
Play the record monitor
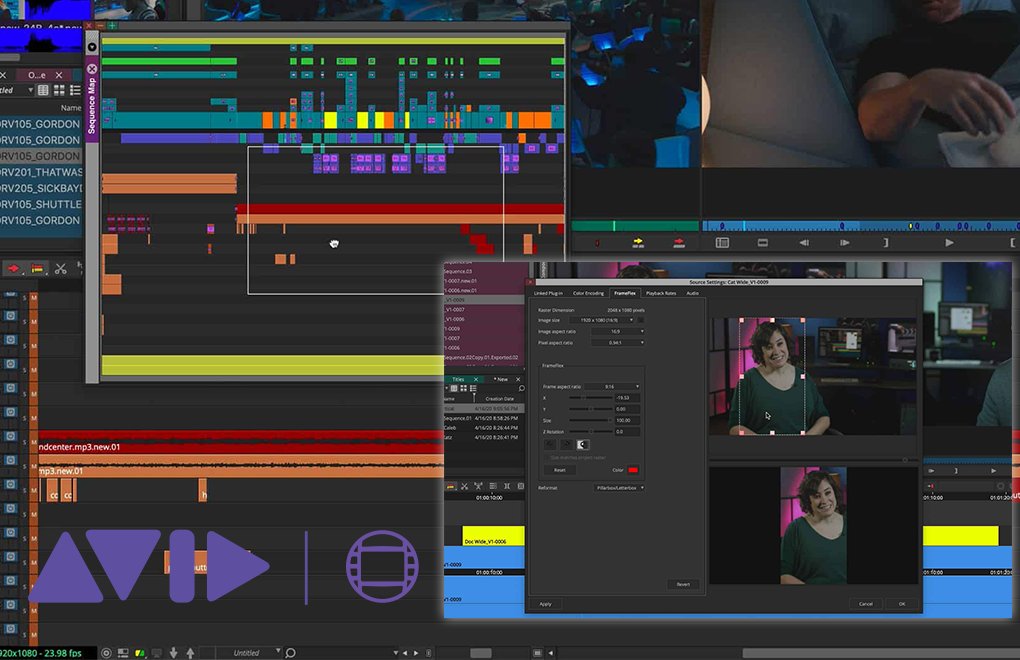click(949, 243)
